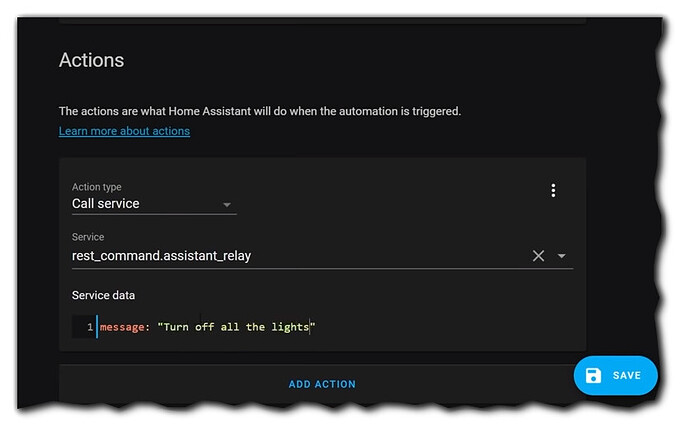Click the "Turn off all the lights" string

(236, 327)
